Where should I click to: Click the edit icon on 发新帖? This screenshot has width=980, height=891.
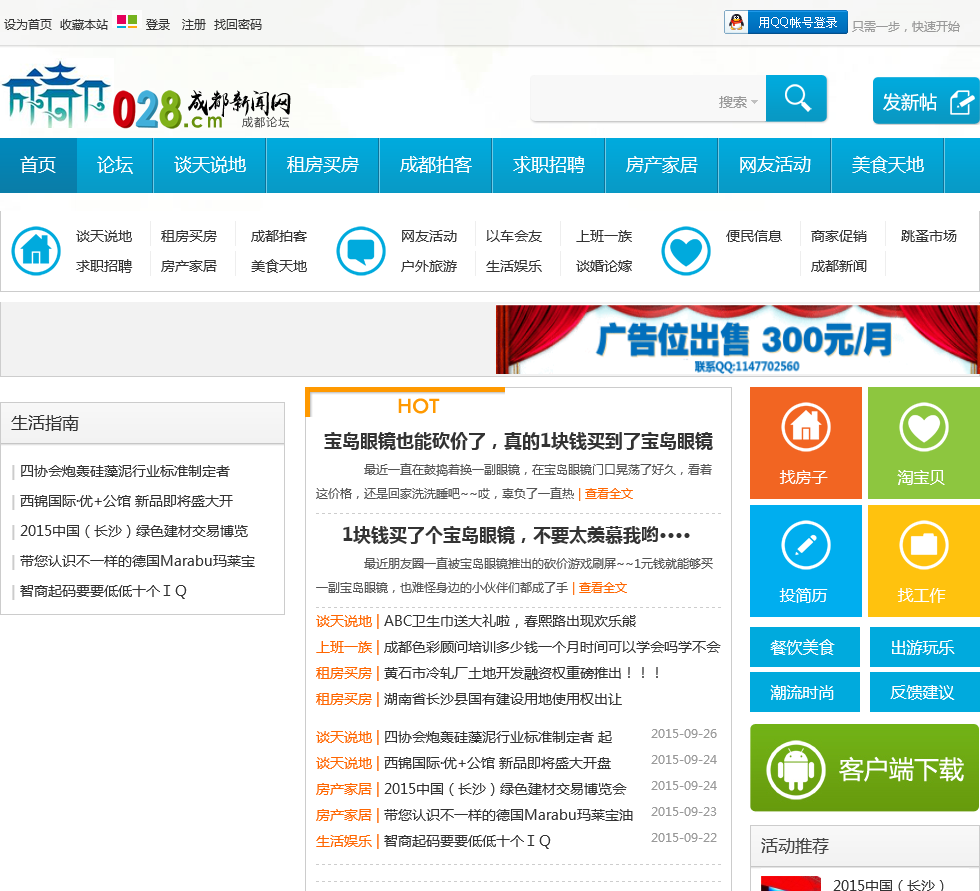[961, 102]
